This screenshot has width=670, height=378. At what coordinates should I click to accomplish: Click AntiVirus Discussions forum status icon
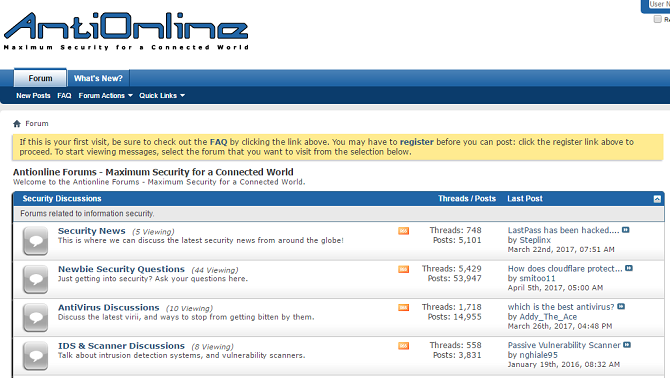[35, 318]
